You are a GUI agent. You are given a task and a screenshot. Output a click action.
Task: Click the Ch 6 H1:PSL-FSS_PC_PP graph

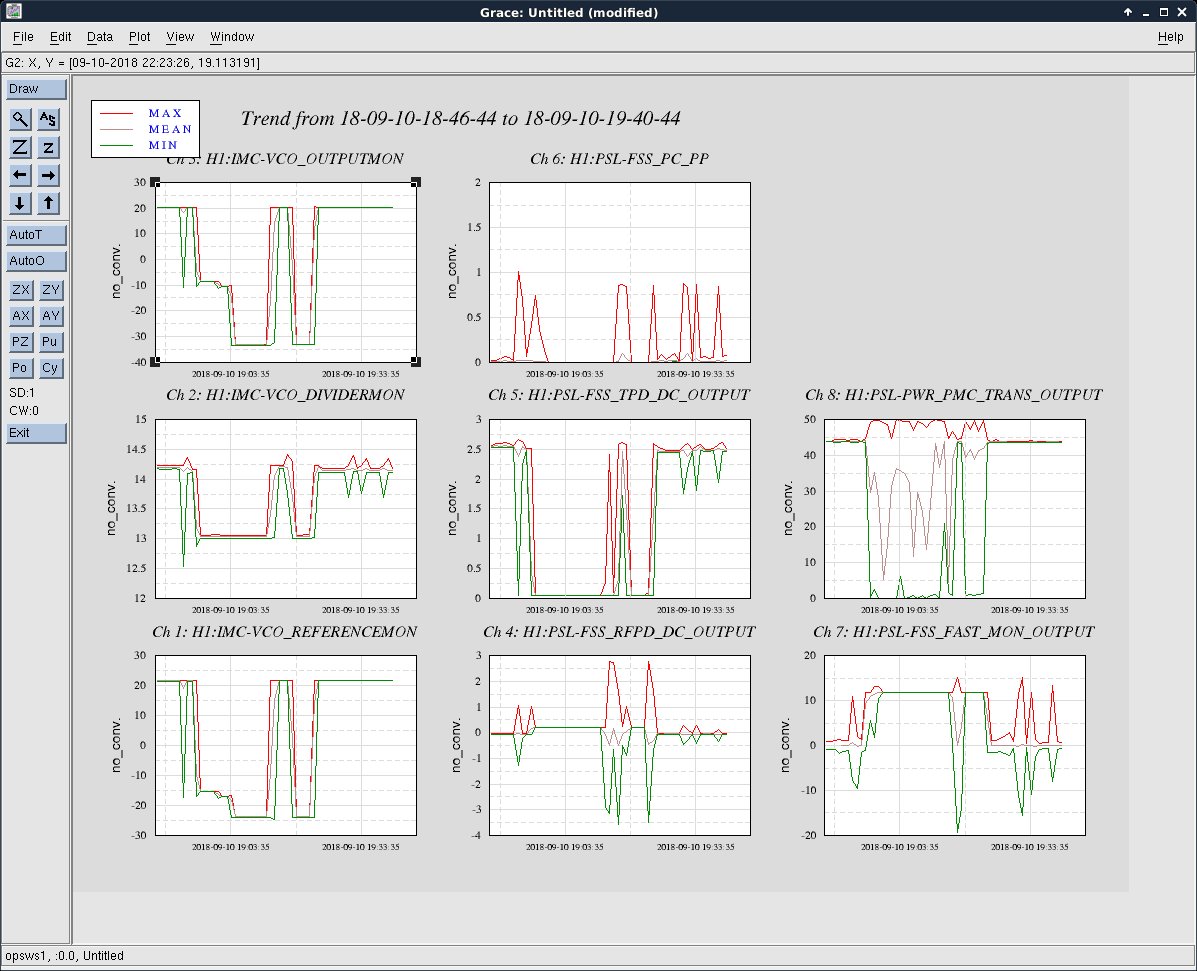(620, 272)
